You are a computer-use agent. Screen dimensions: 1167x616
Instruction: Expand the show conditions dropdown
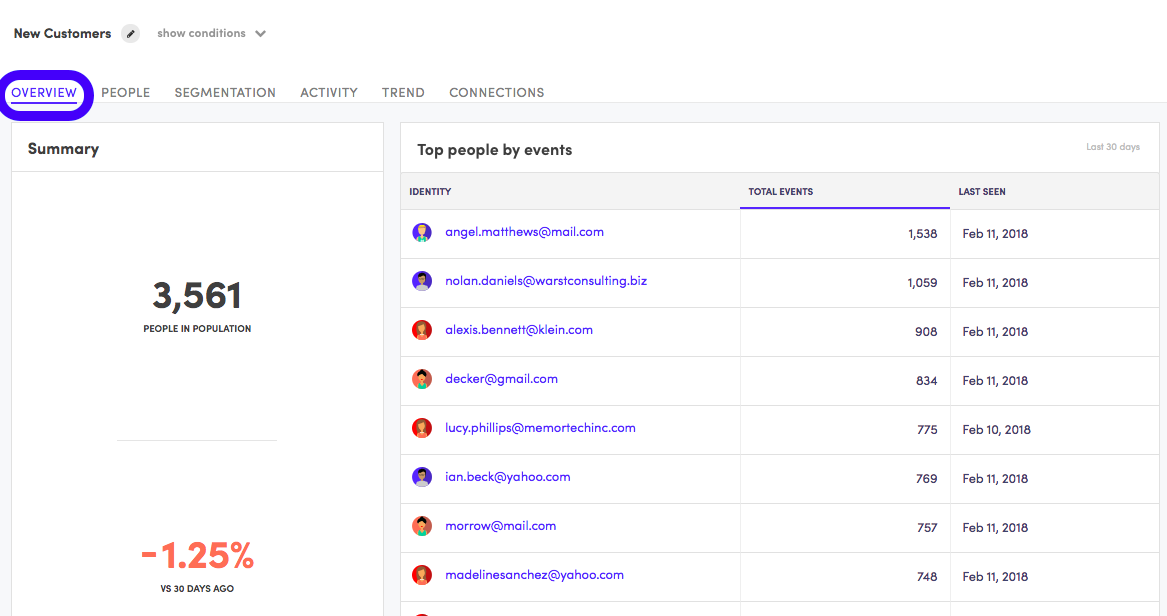[211, 33]
